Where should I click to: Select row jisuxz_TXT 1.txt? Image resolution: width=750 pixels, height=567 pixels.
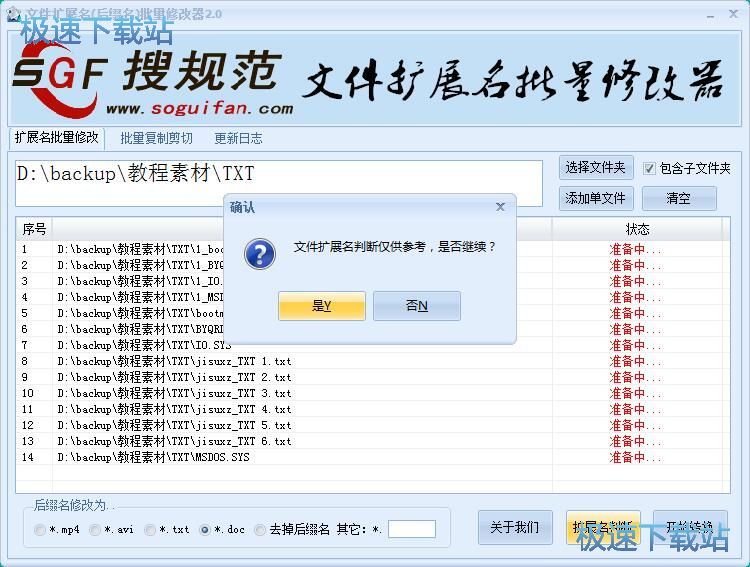coord(373,361)
